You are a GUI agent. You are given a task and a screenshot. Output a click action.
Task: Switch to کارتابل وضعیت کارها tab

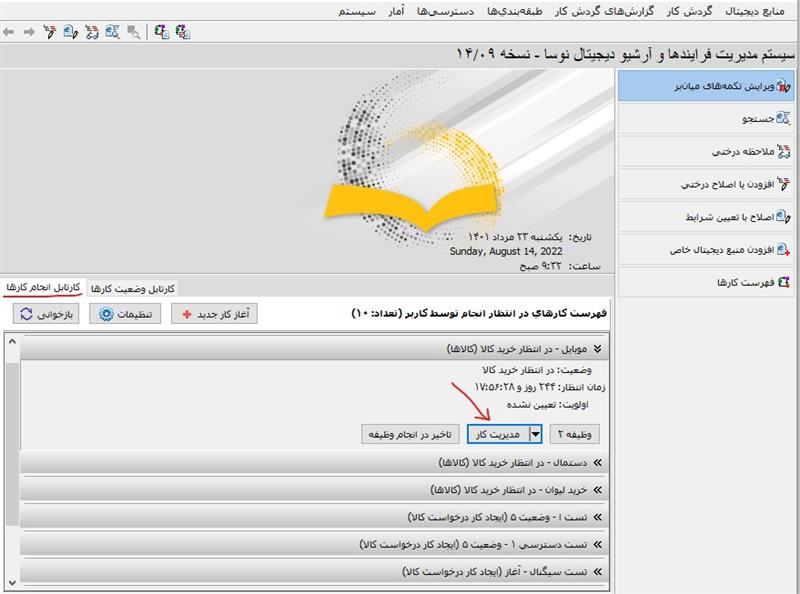[133, 288]
